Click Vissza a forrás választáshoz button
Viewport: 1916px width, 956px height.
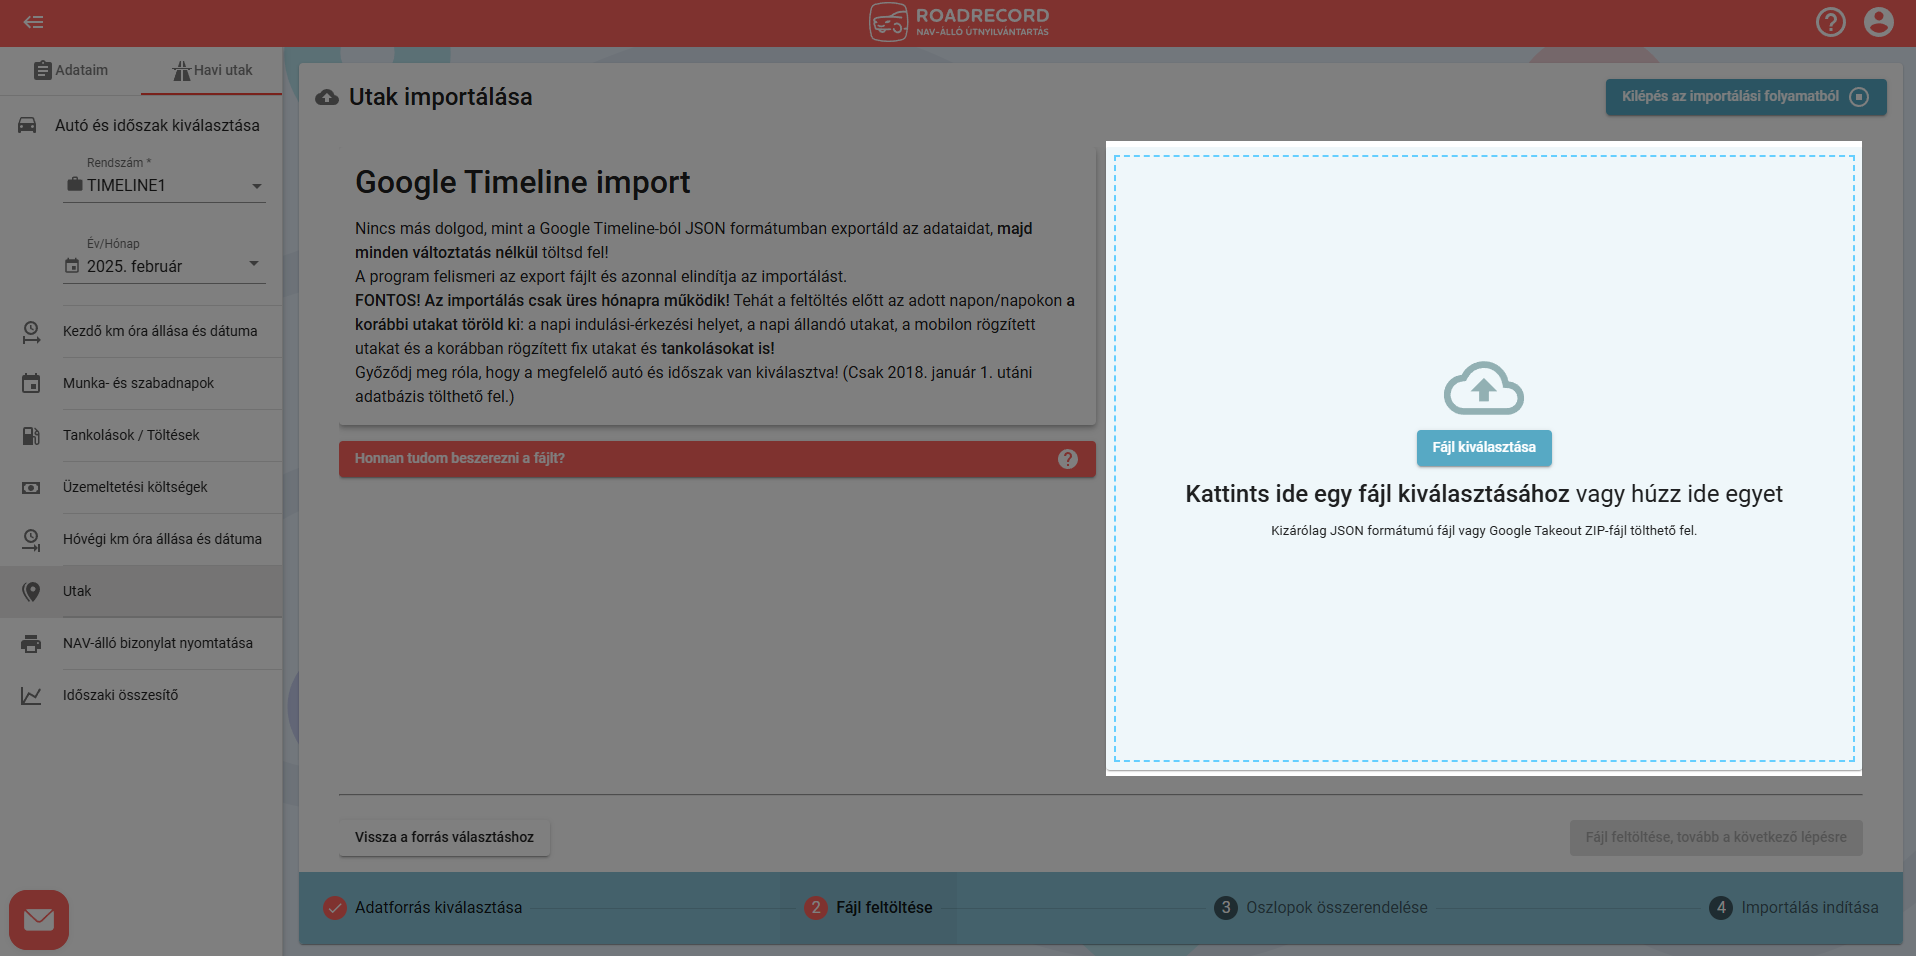[444, 838]
